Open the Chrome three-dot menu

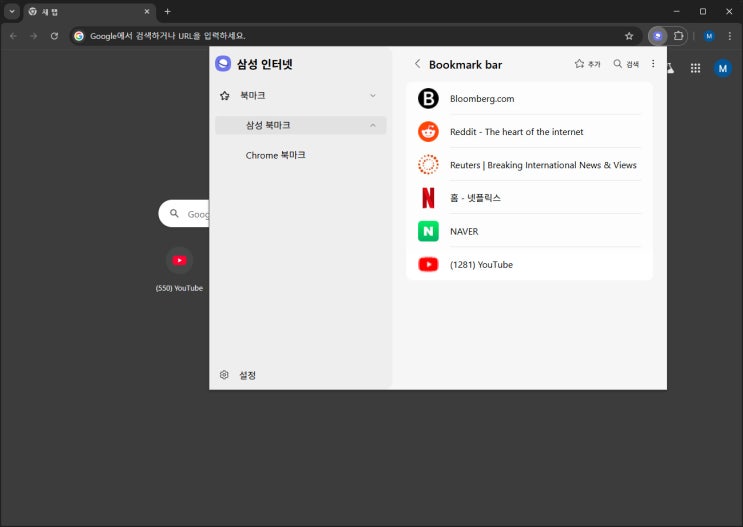pyautogui.click(x=730, y=36)
